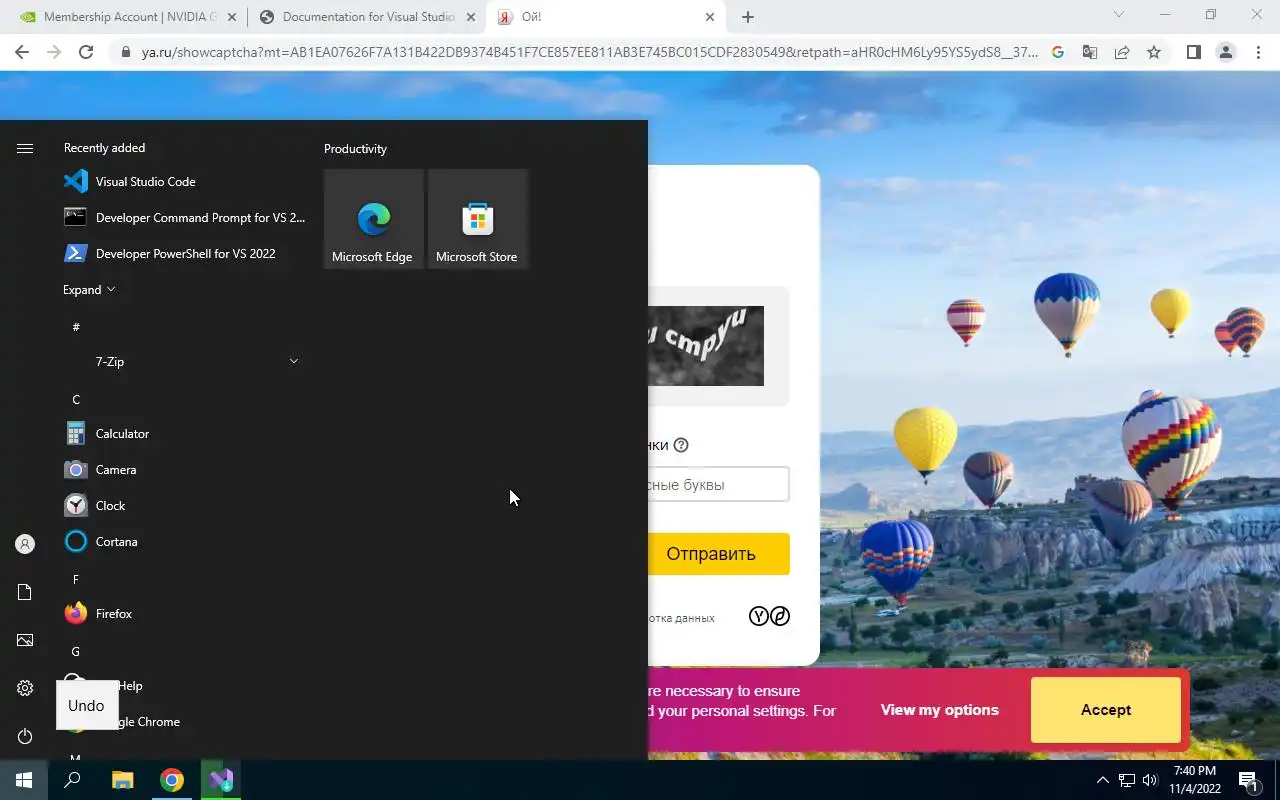Click View my options

[x=939, y=710]
